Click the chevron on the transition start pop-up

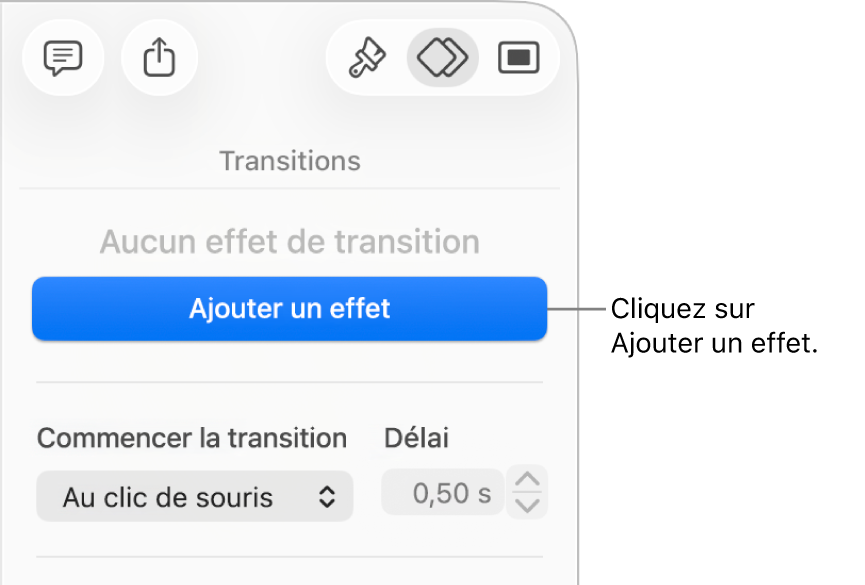pos(328,496)
